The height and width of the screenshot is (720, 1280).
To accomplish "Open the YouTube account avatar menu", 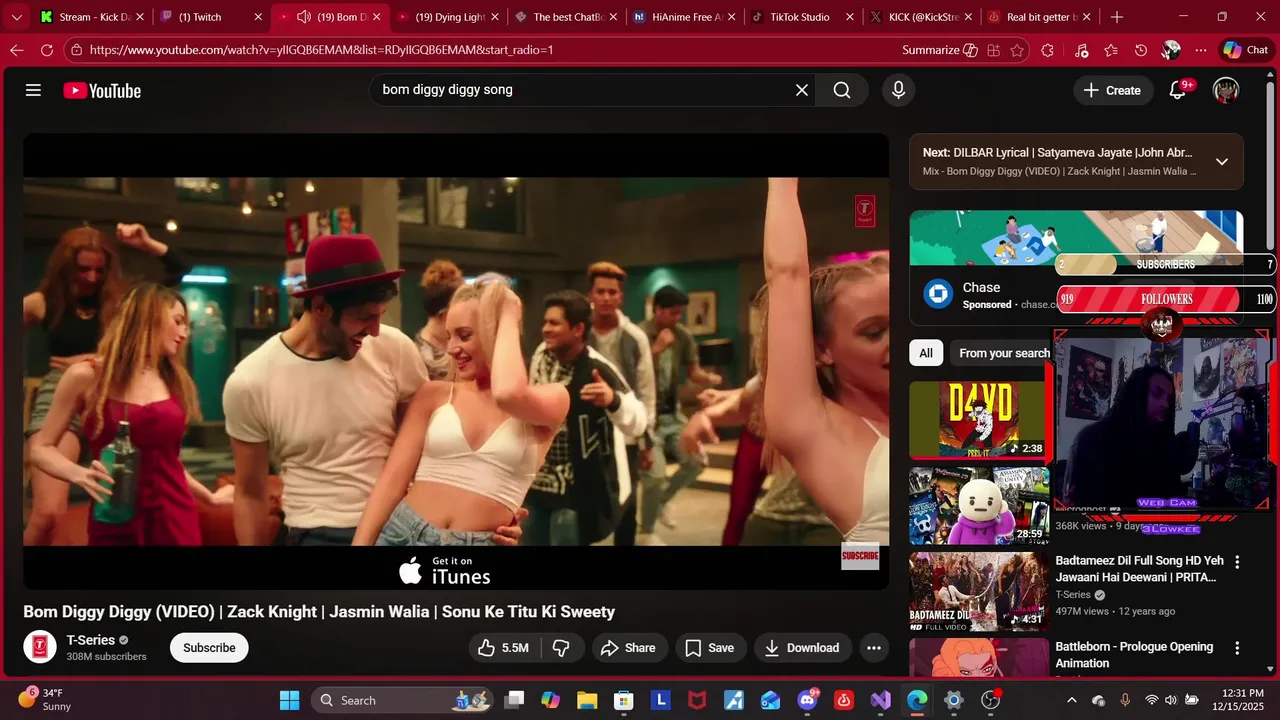I will click(x=1226, y=90).
